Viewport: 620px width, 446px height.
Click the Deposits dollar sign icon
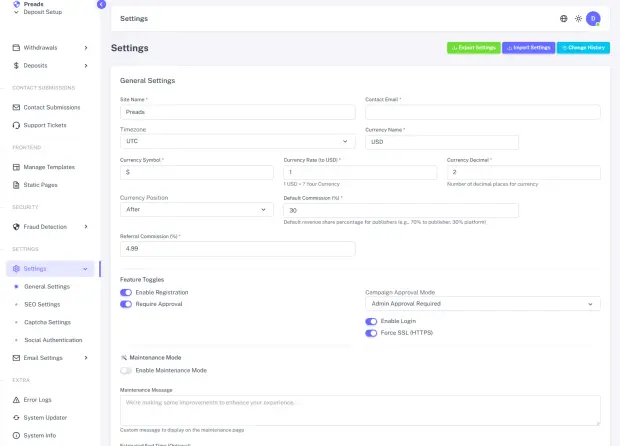(x=16, y=65)
